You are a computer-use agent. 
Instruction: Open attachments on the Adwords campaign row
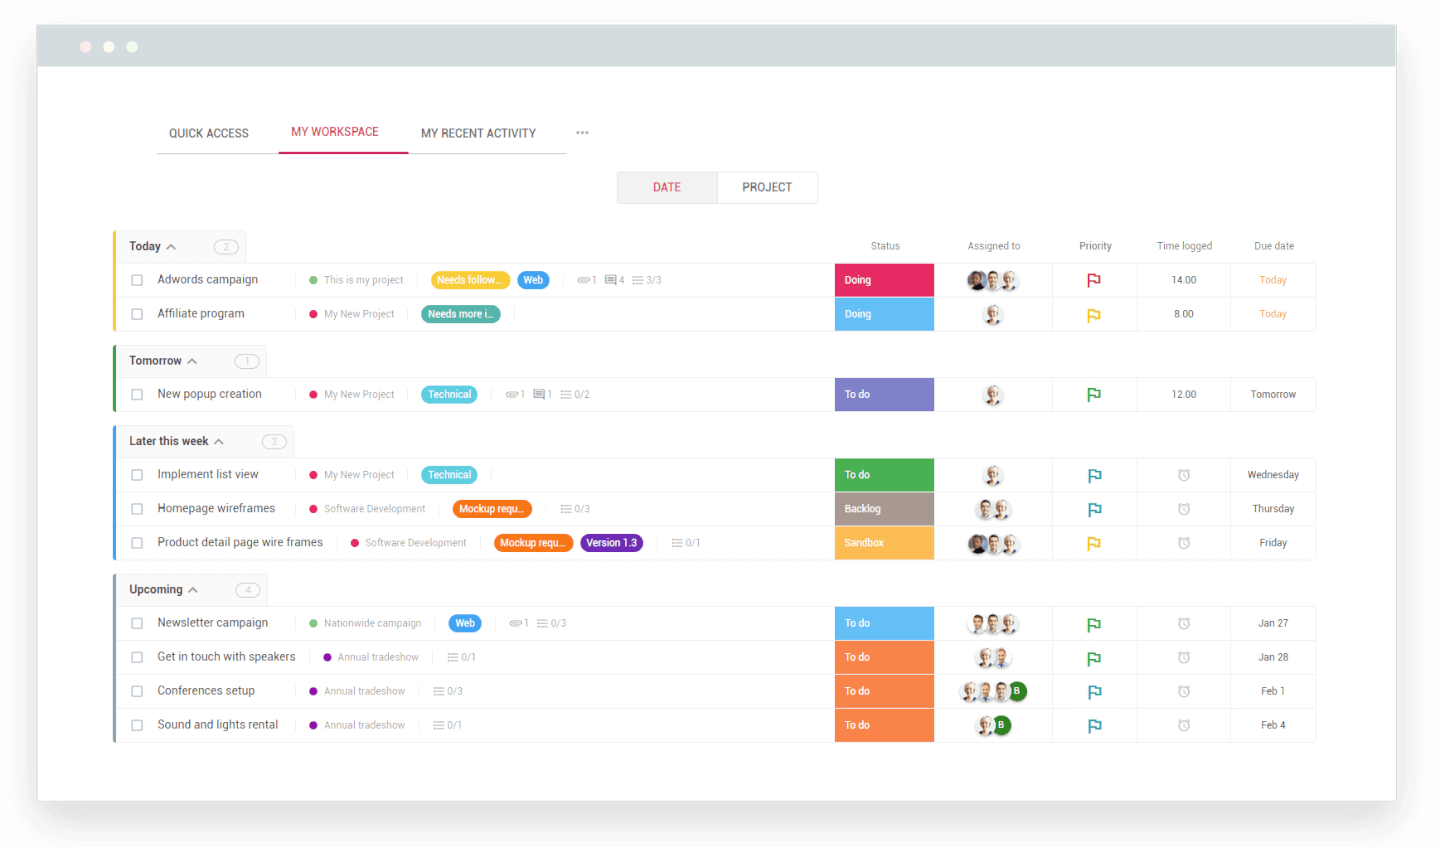586,280
